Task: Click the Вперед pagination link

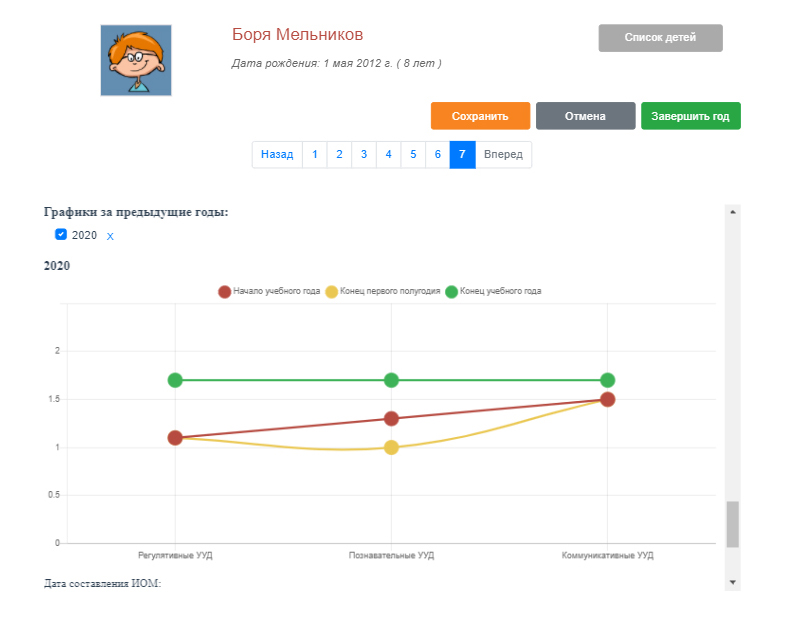Action: 503,155
